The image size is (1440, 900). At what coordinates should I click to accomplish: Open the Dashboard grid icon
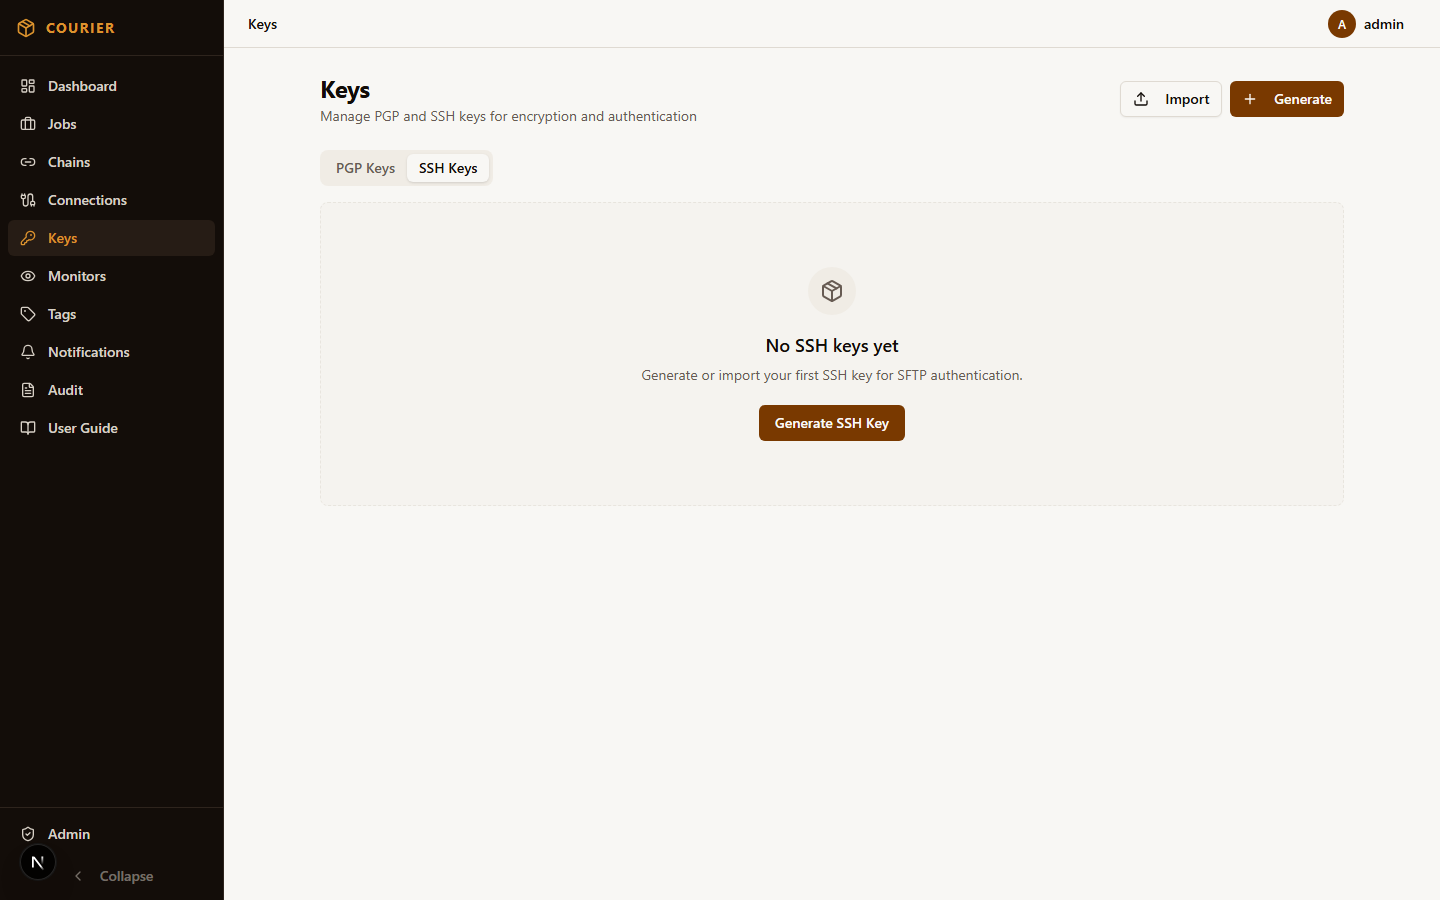28,86
